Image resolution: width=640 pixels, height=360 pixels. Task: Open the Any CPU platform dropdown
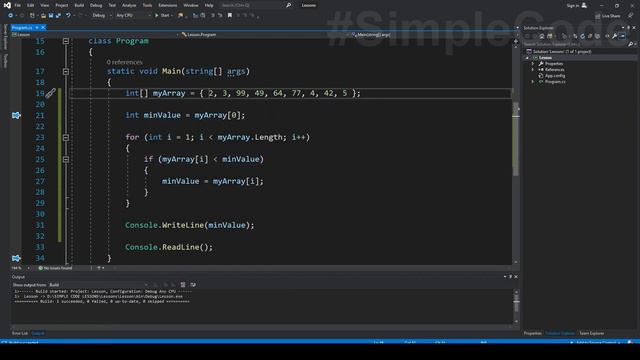tap(133, 16)
